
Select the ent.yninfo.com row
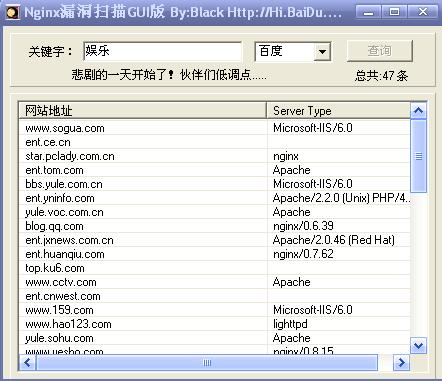point(215,198)
